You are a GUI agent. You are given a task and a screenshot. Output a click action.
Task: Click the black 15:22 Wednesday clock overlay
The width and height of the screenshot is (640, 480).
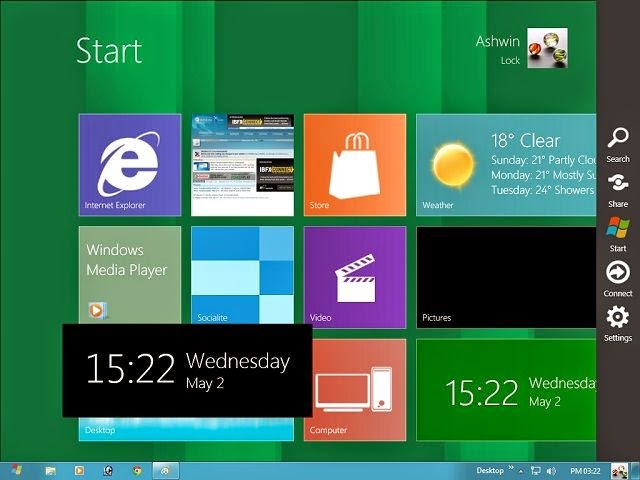[187, 370]
